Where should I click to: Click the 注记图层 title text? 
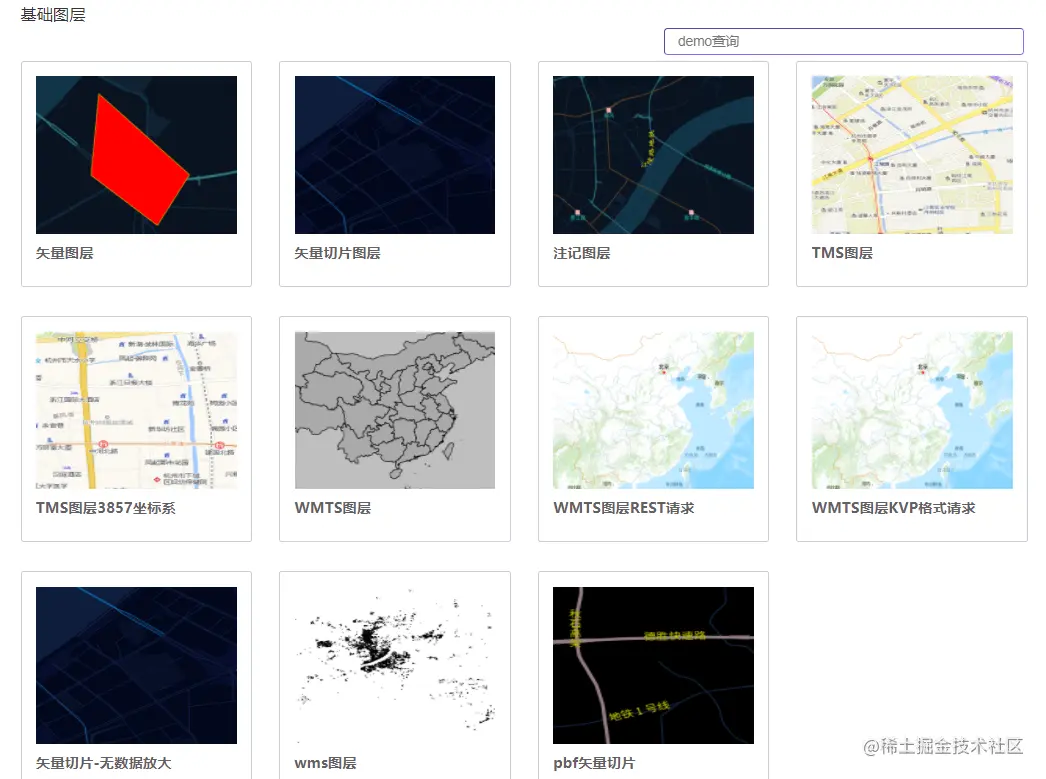[x=582, y=253]
